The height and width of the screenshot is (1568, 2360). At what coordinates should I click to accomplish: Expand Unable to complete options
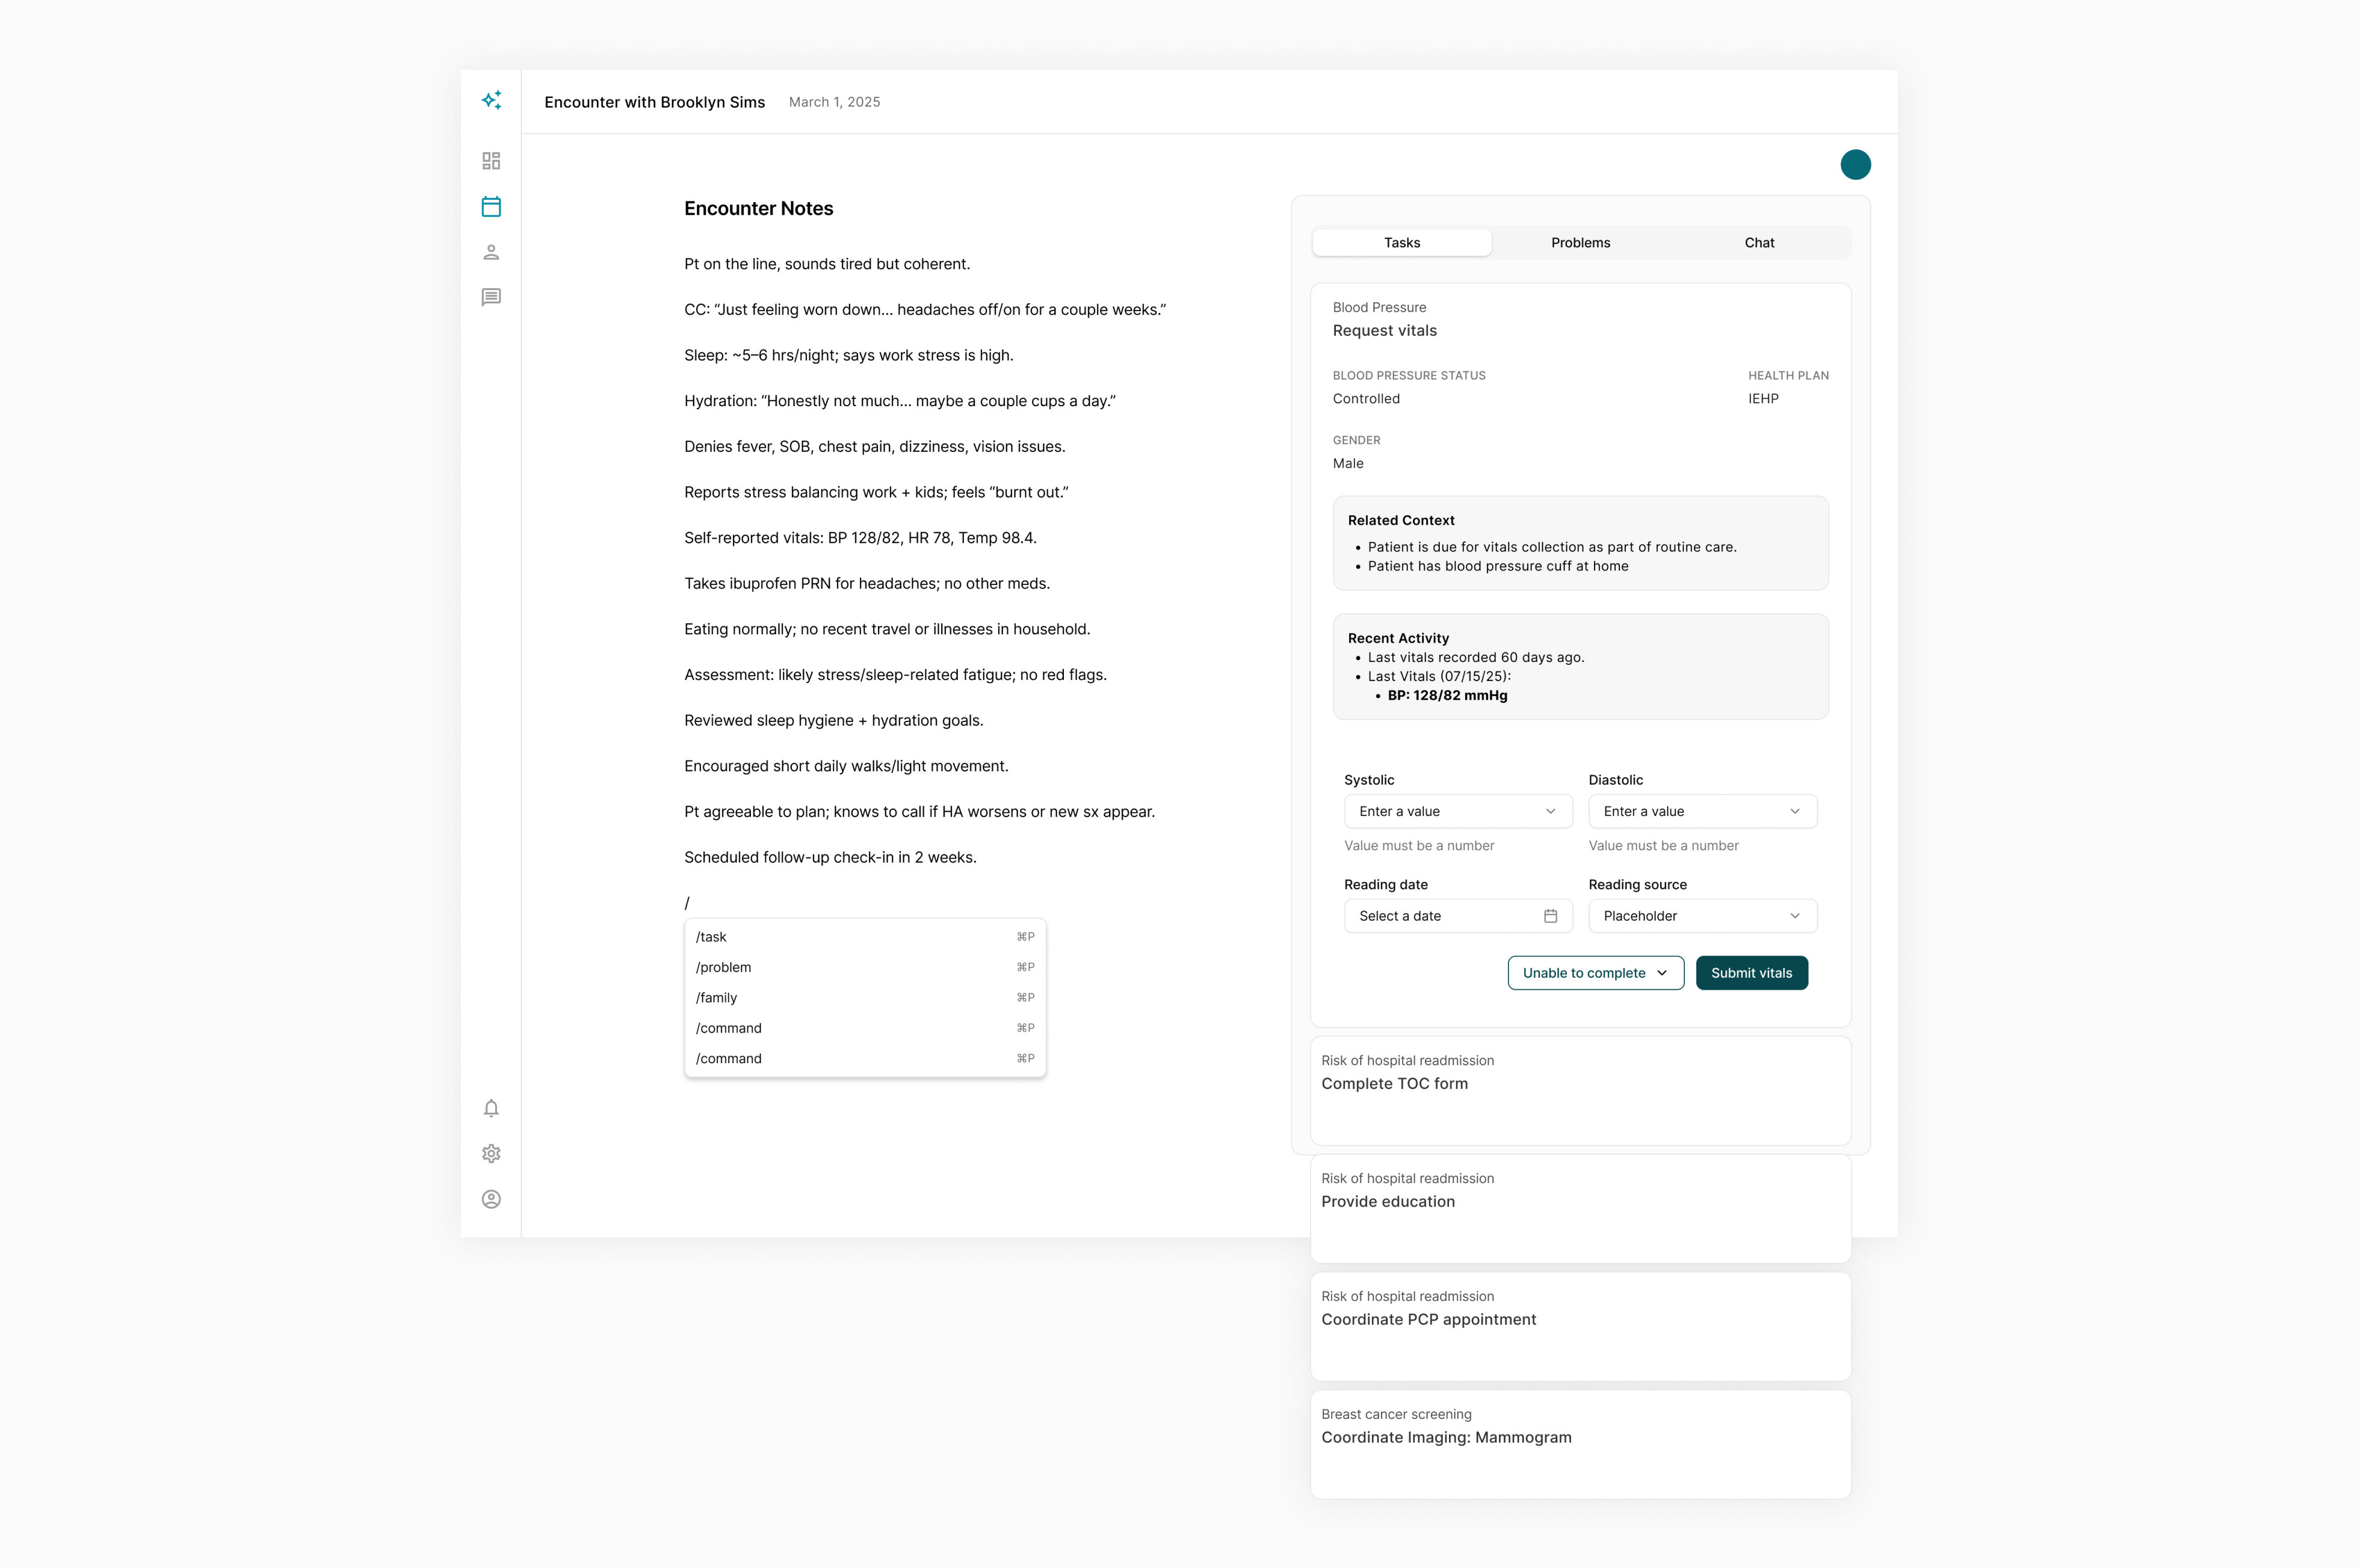1595,973
